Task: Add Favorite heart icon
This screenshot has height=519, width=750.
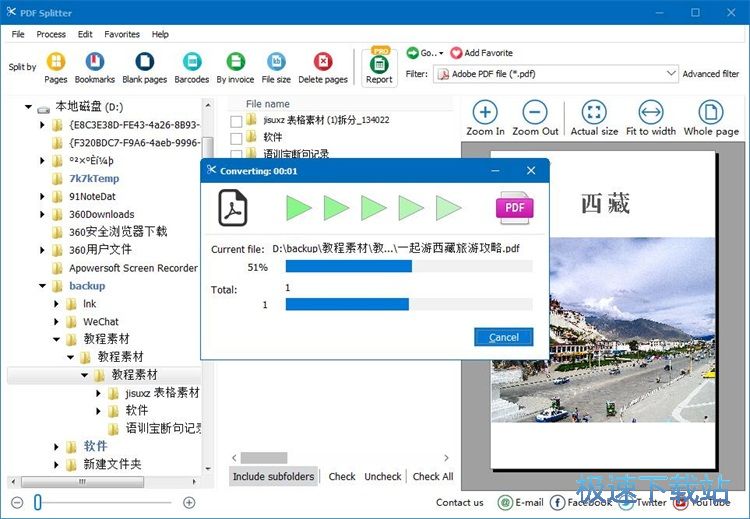Action: tap(456, 53)
